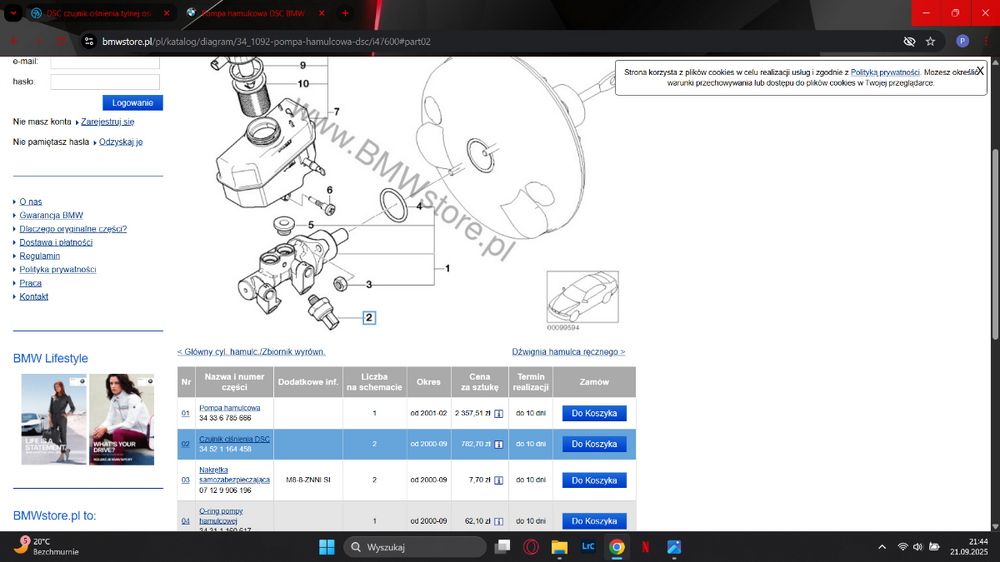The width and height of the screenshot is (1000, 562).
Task: Click the Logowanie button
Action: (x=133, y=103)
